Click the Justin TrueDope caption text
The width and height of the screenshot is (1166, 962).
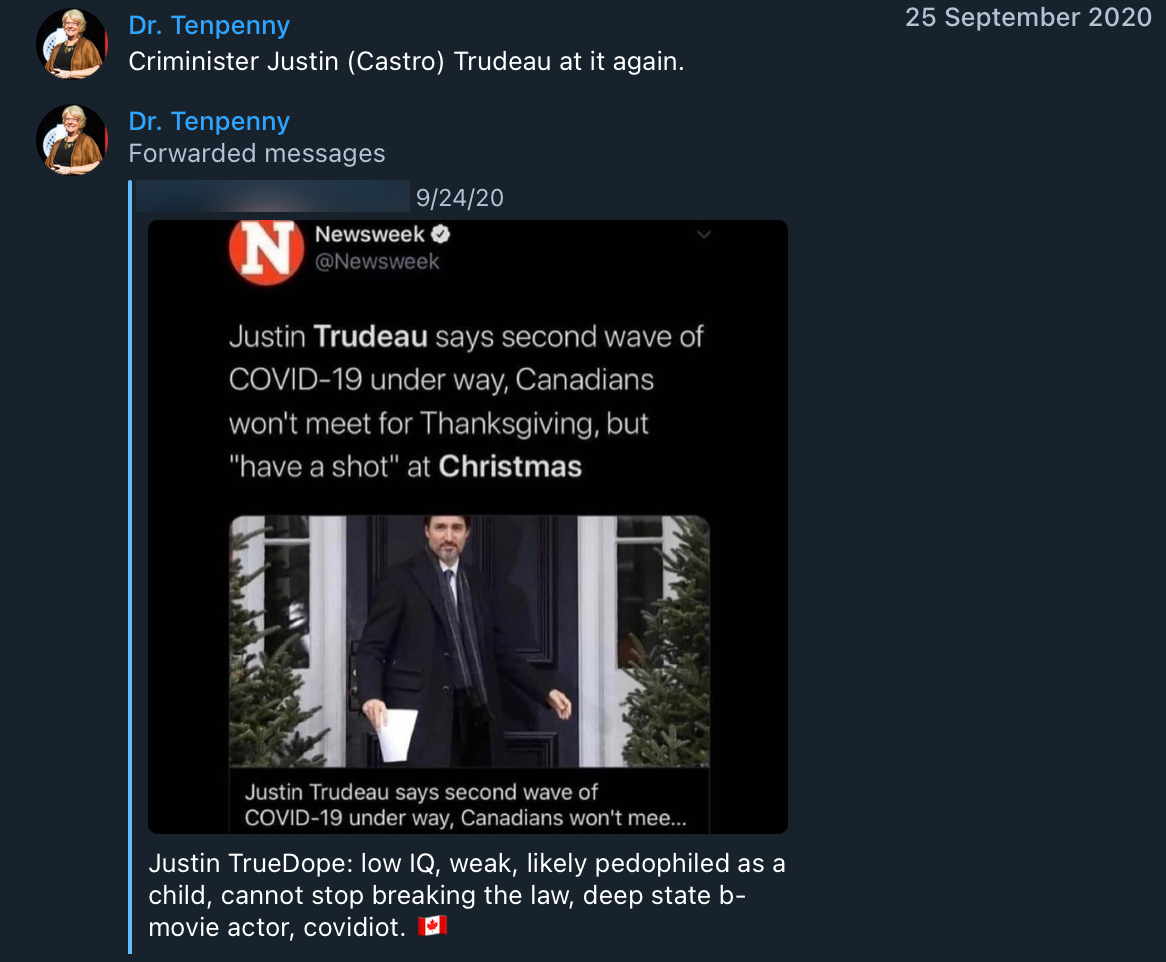[465, 895]
